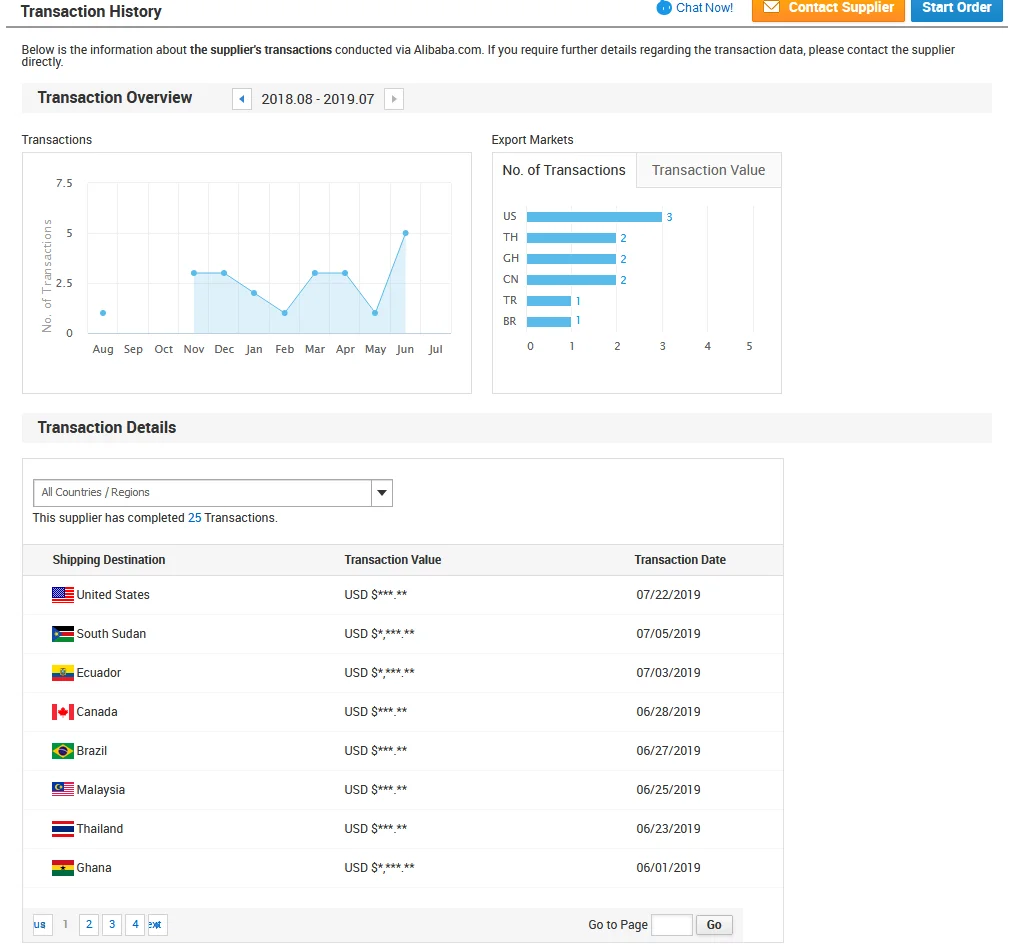The image size is (1014, 946).
Task: Click the June data point on chart
Action: coord(405,233)
